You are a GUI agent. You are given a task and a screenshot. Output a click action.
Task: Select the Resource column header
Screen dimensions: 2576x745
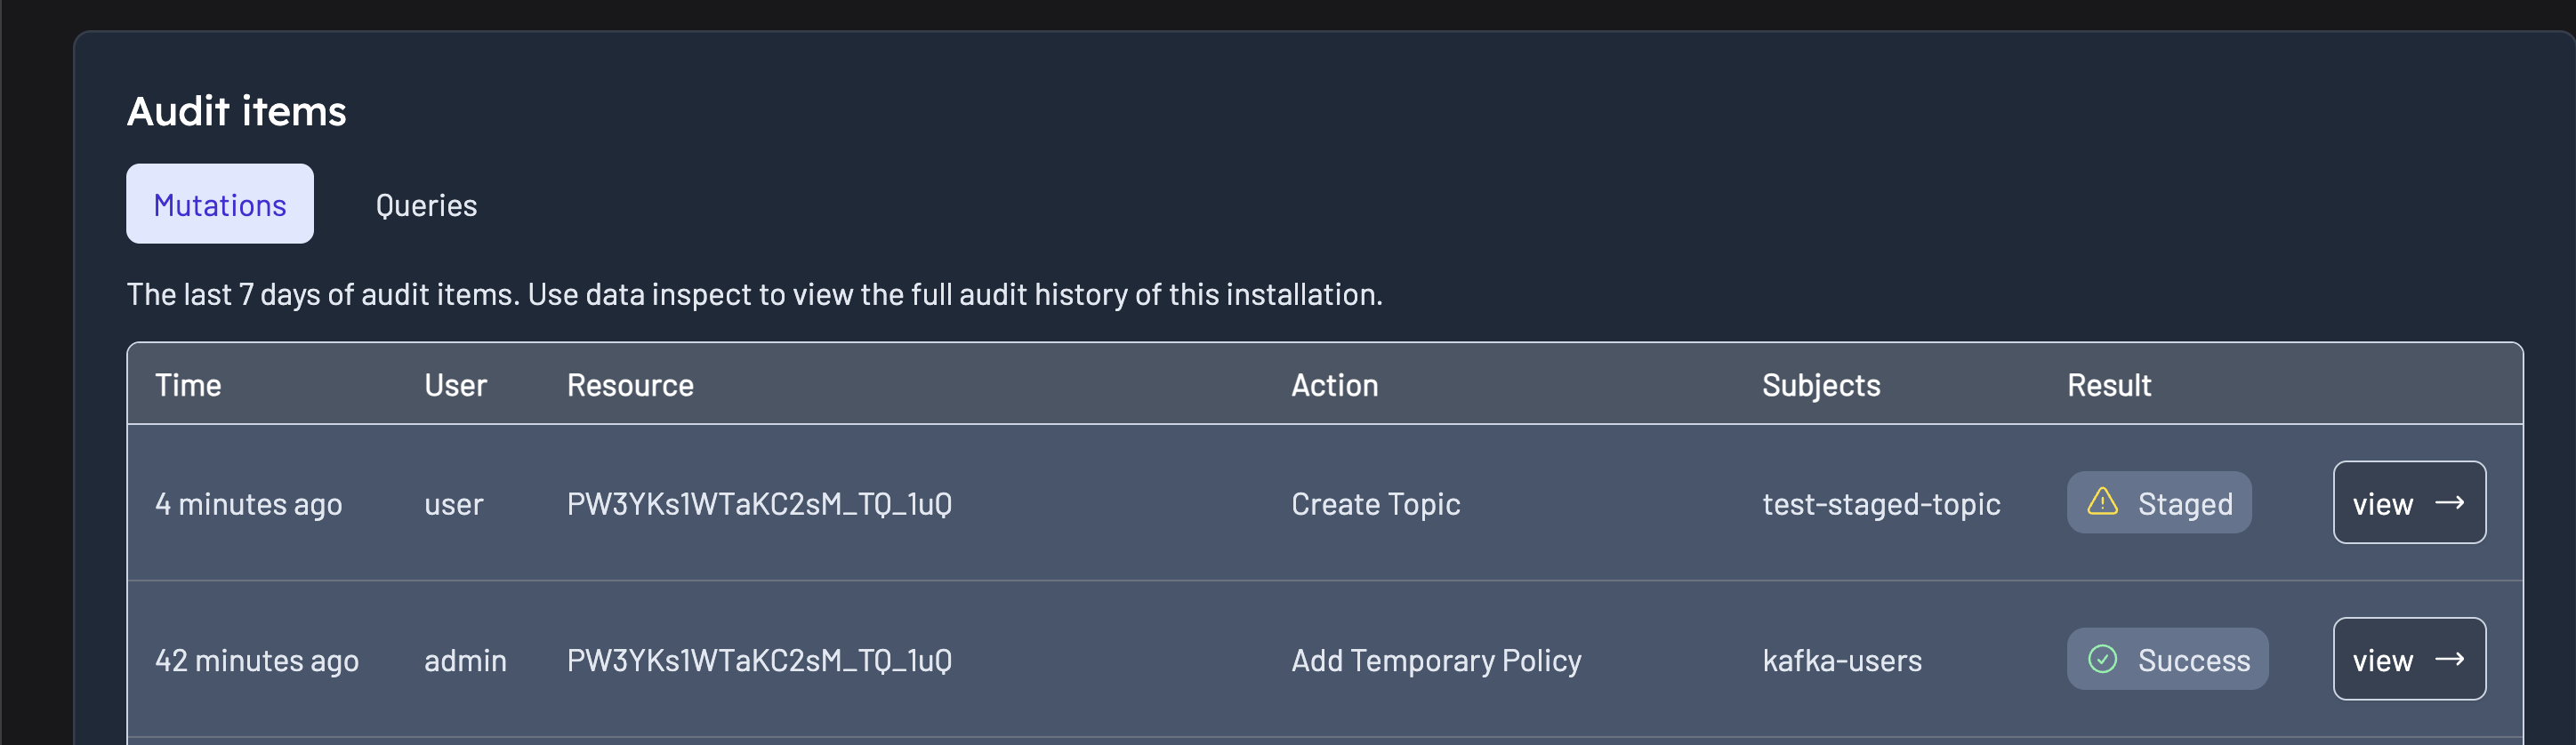coord(630,385)
